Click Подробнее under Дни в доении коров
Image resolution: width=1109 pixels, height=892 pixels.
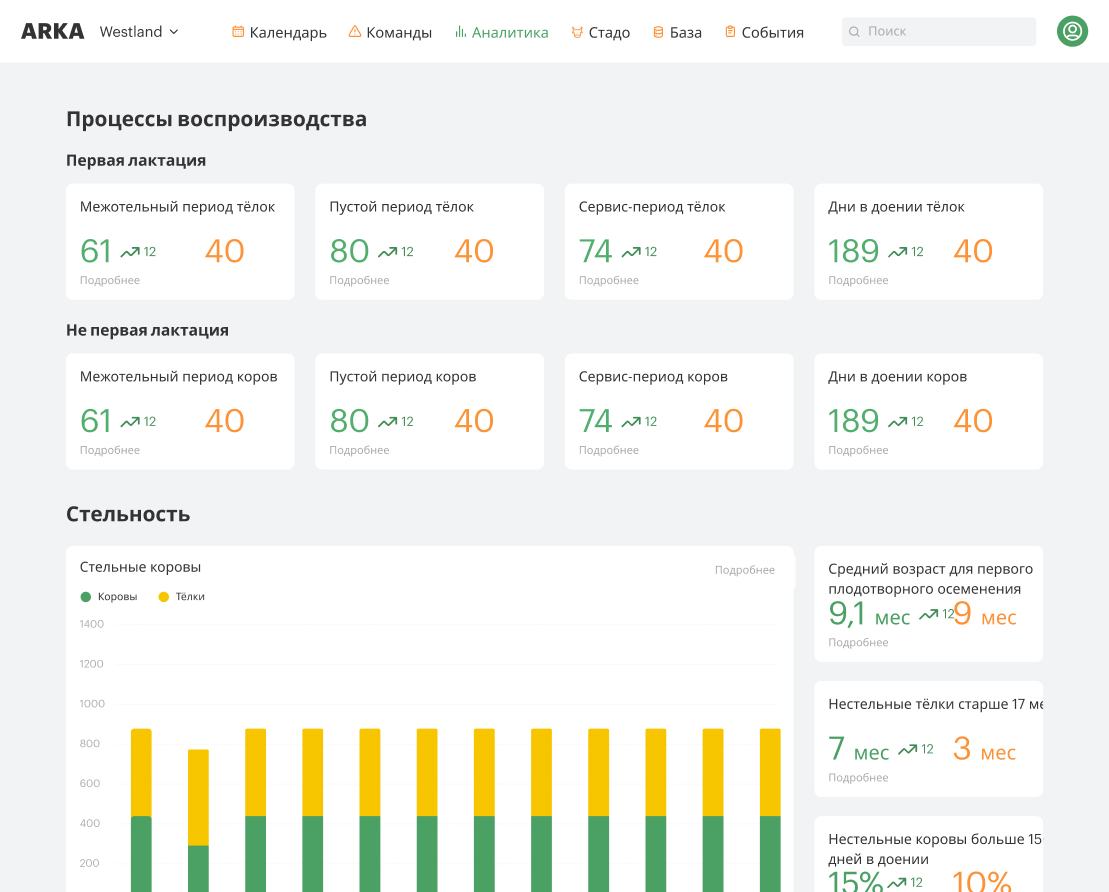pyautogui.click(x=858, y=451)
